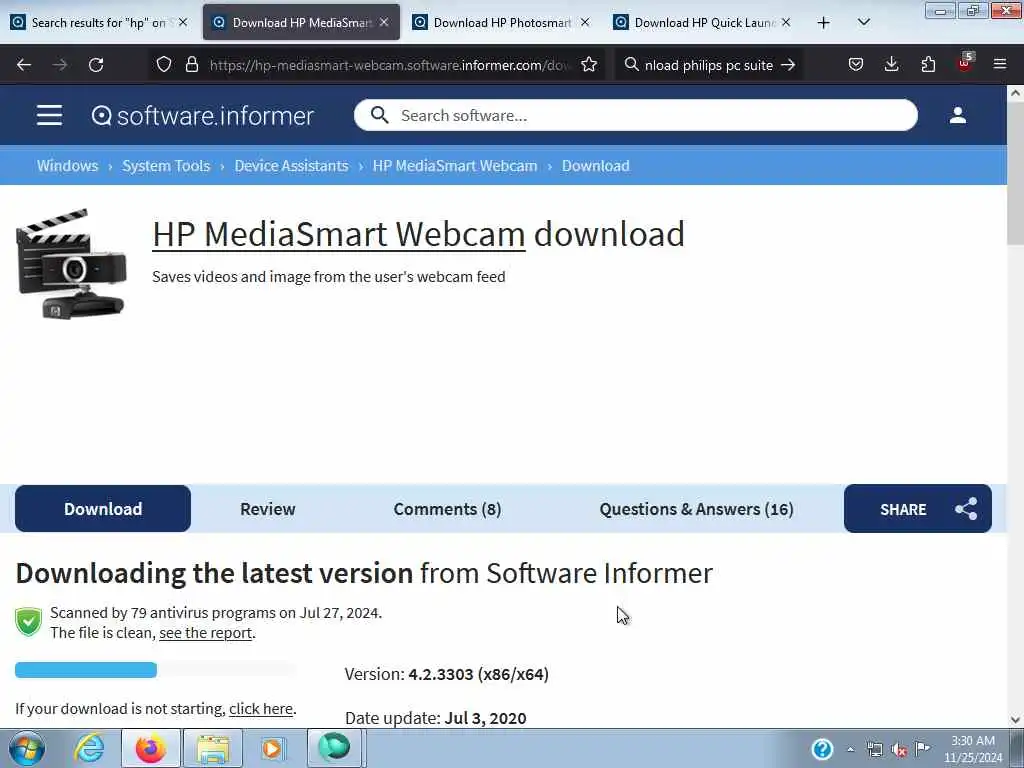Screen dimensions: 1024x768
Task: Open the Firefox extensions puzzle icon
Action: point(928,65)
